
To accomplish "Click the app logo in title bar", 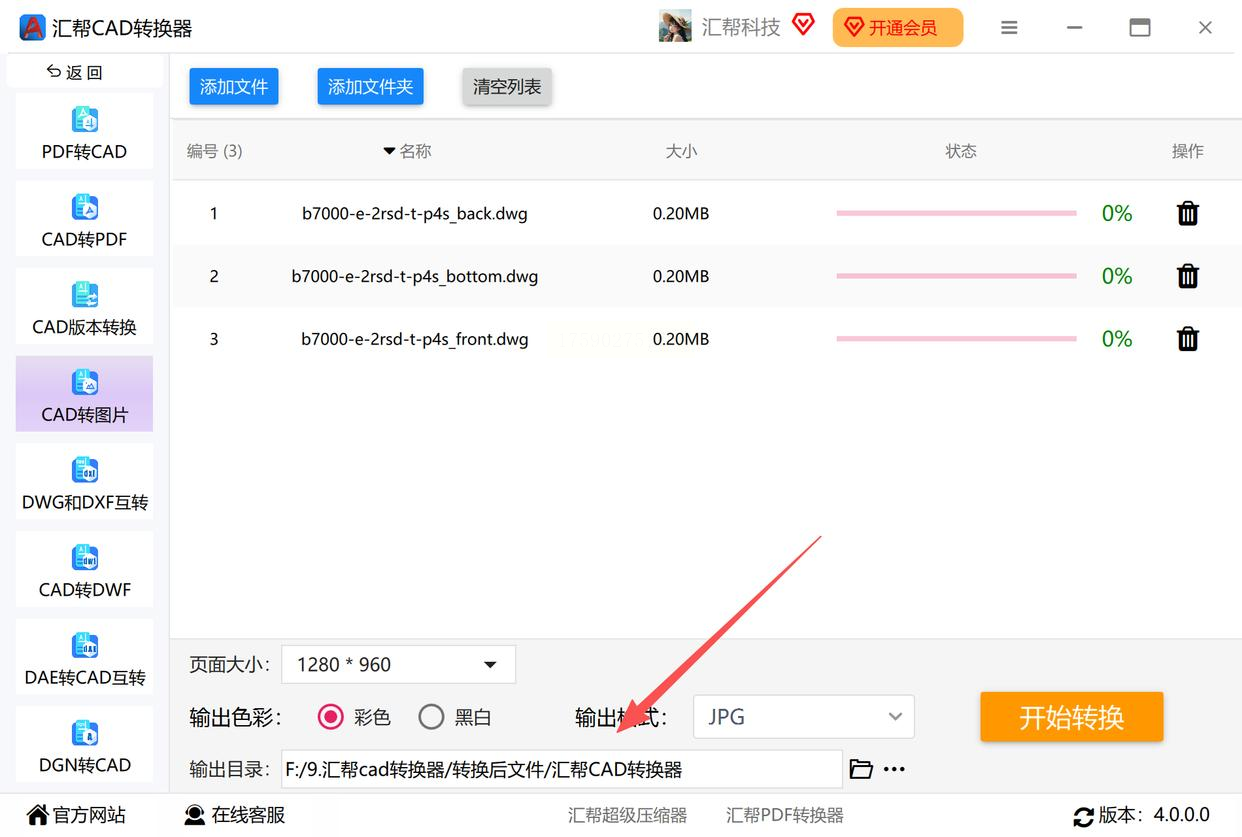I will click(x=32, y=27).
